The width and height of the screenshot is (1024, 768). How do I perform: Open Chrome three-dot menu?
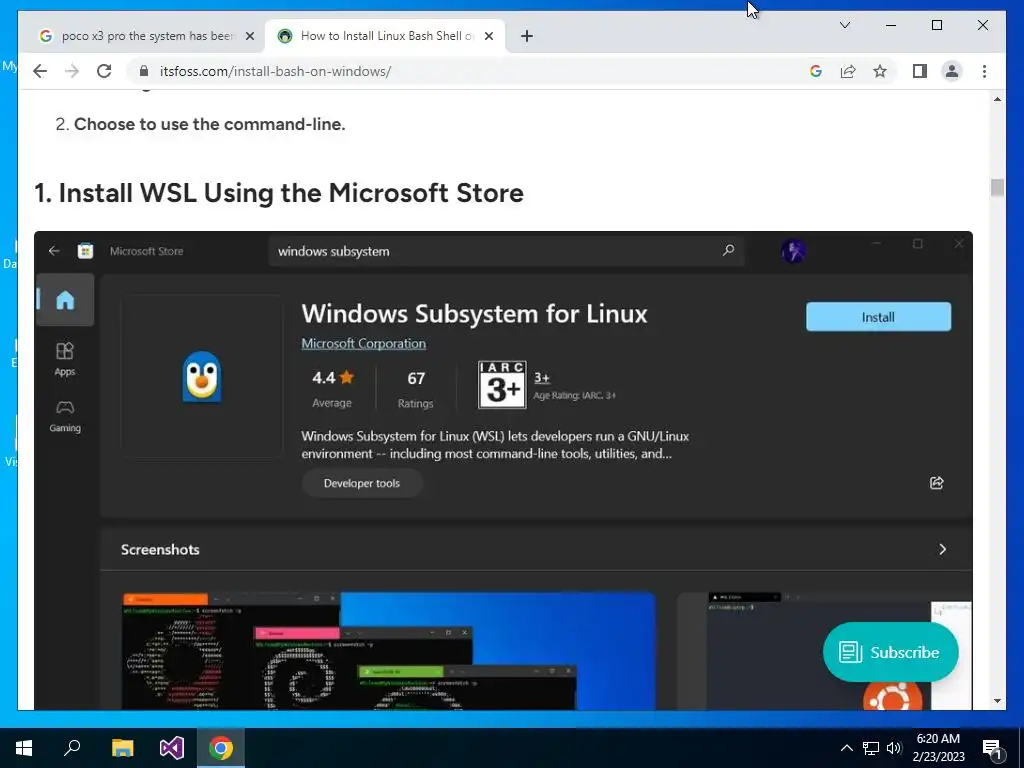[x=984, y=71]
